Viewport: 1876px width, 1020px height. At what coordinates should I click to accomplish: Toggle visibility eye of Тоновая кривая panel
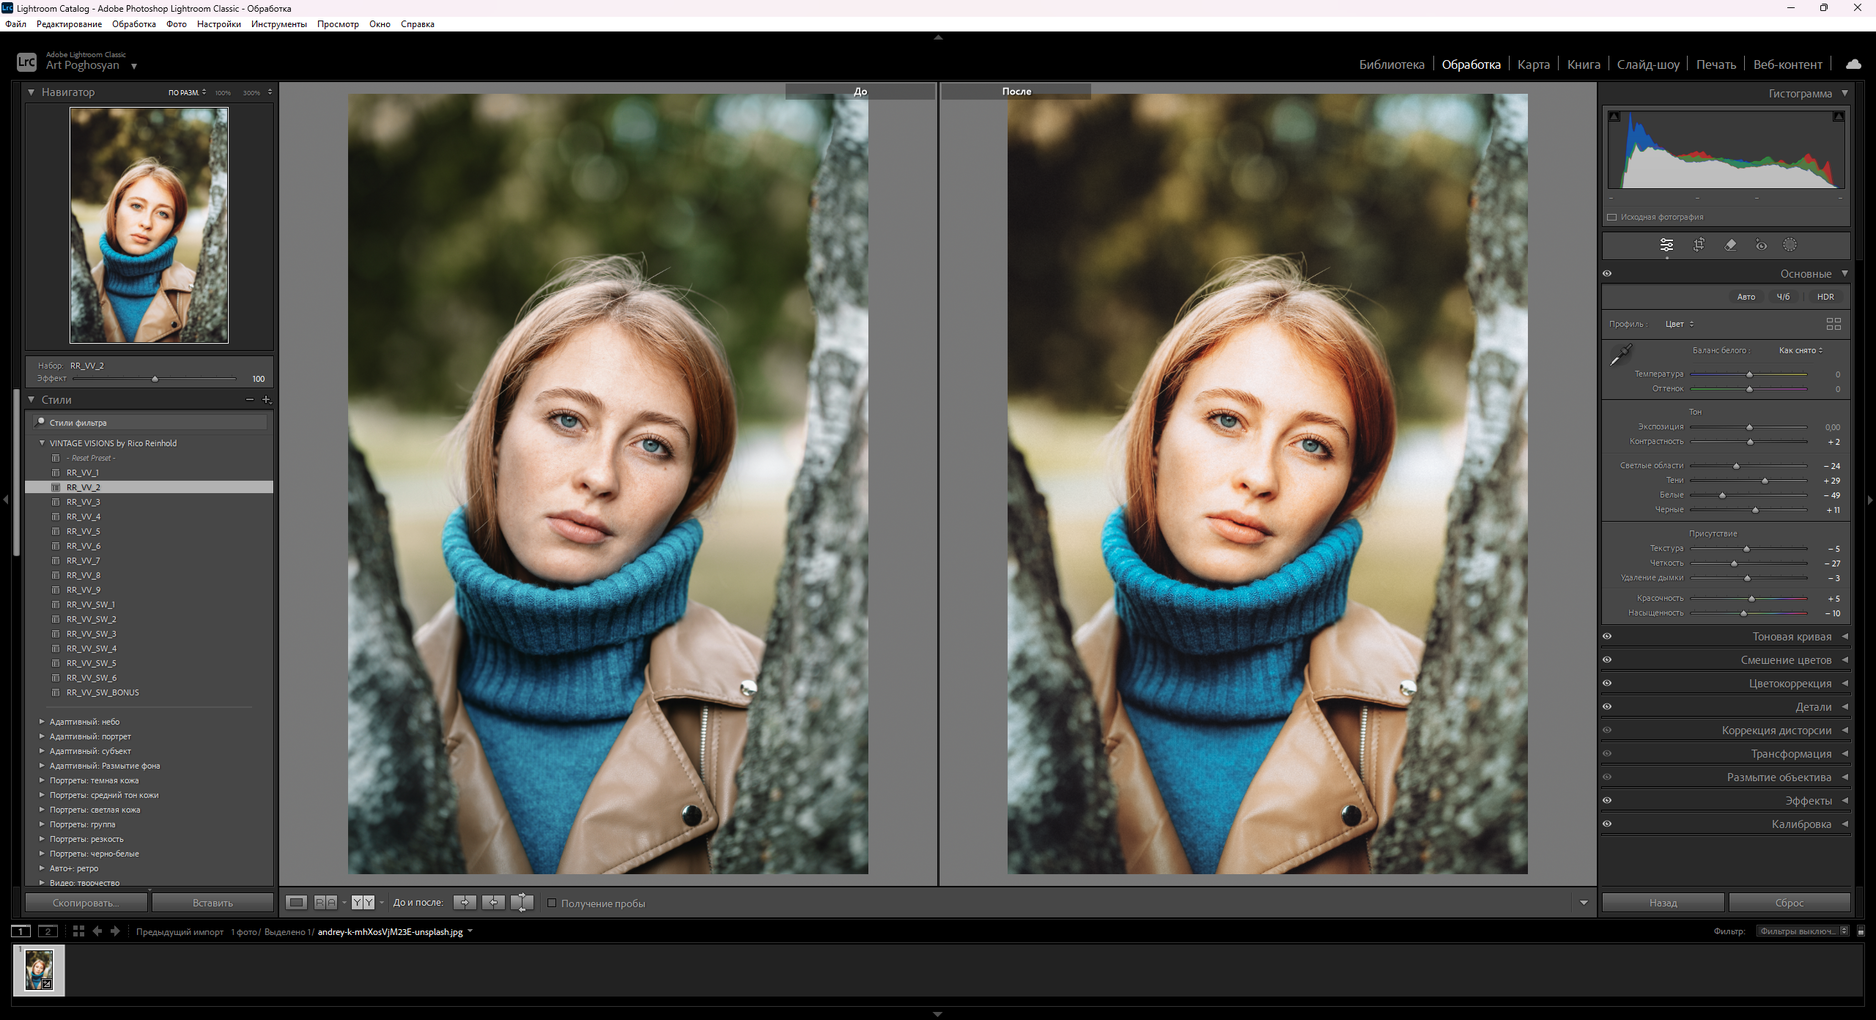click(x=1607, y=637)
